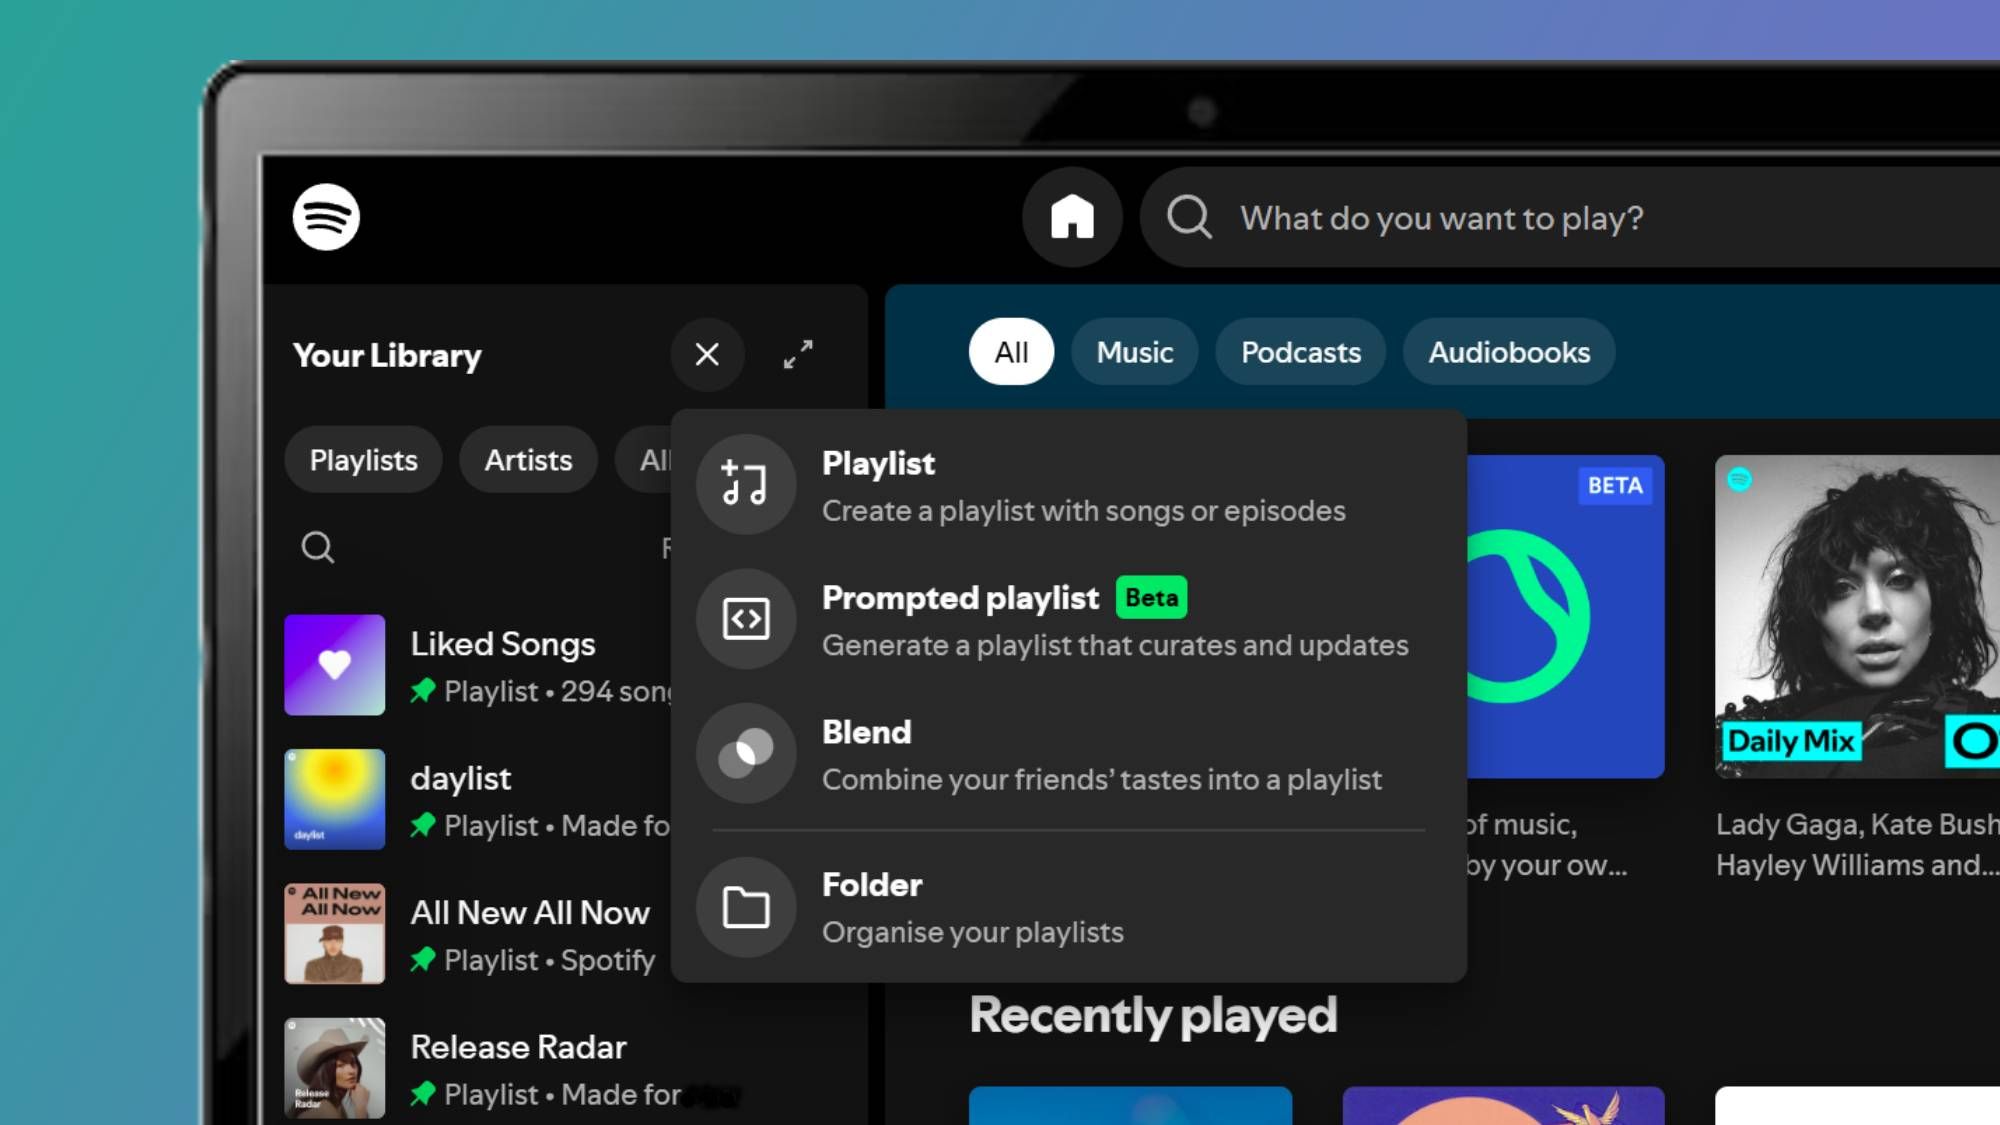
Task: Click the Prompted playlist code icon
Action: coord(745,619)
